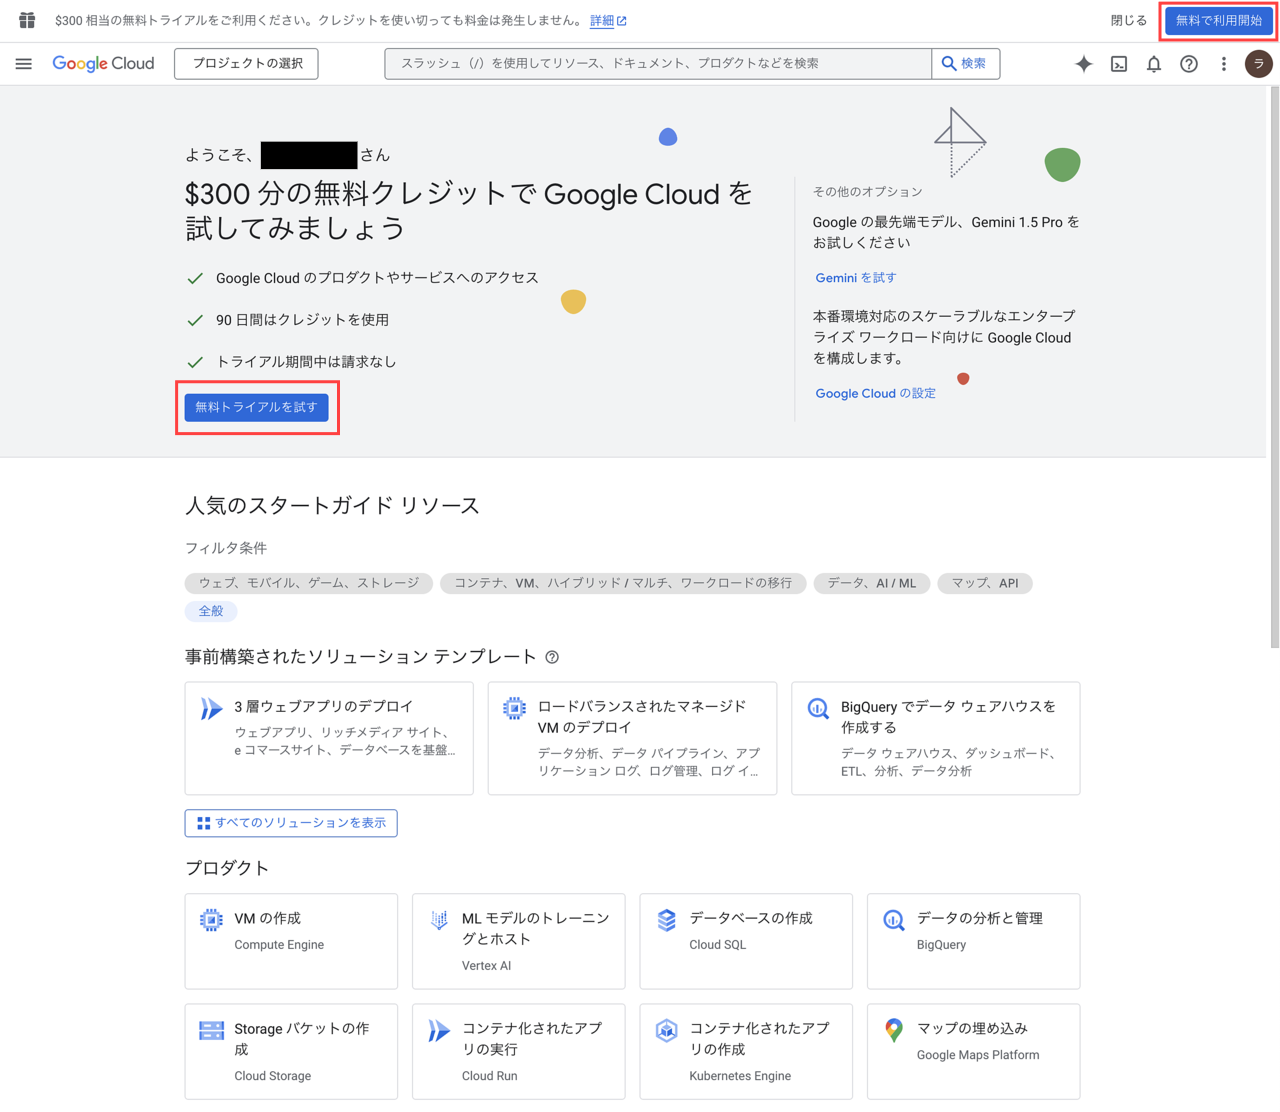Open the 3 層ウェブアプリのデプロイ card title

pyautogui.click(x=324, y=707)
